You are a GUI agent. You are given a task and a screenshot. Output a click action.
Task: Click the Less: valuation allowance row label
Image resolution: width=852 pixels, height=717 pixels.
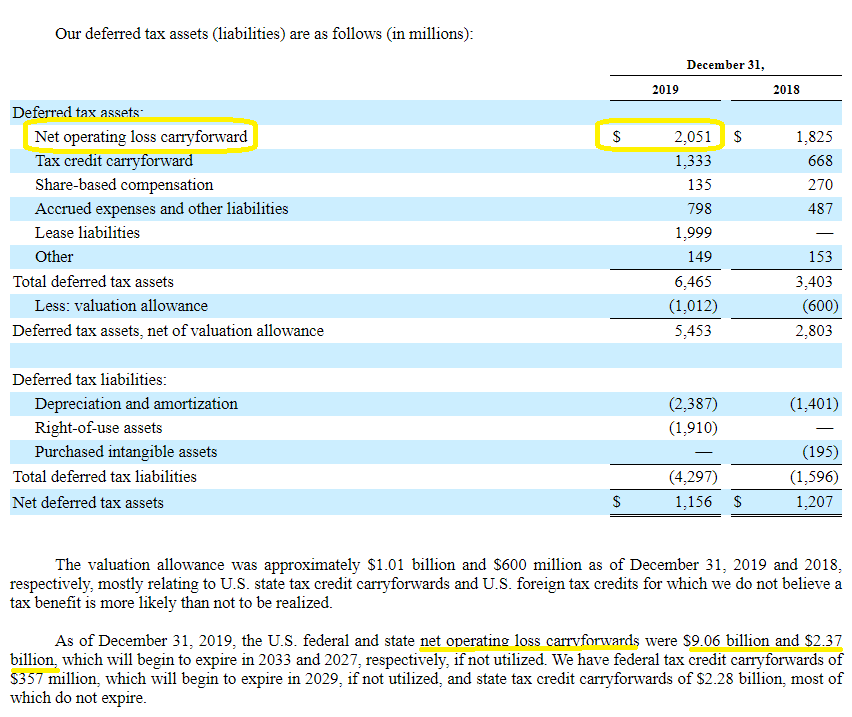click(x=121, y=306)
